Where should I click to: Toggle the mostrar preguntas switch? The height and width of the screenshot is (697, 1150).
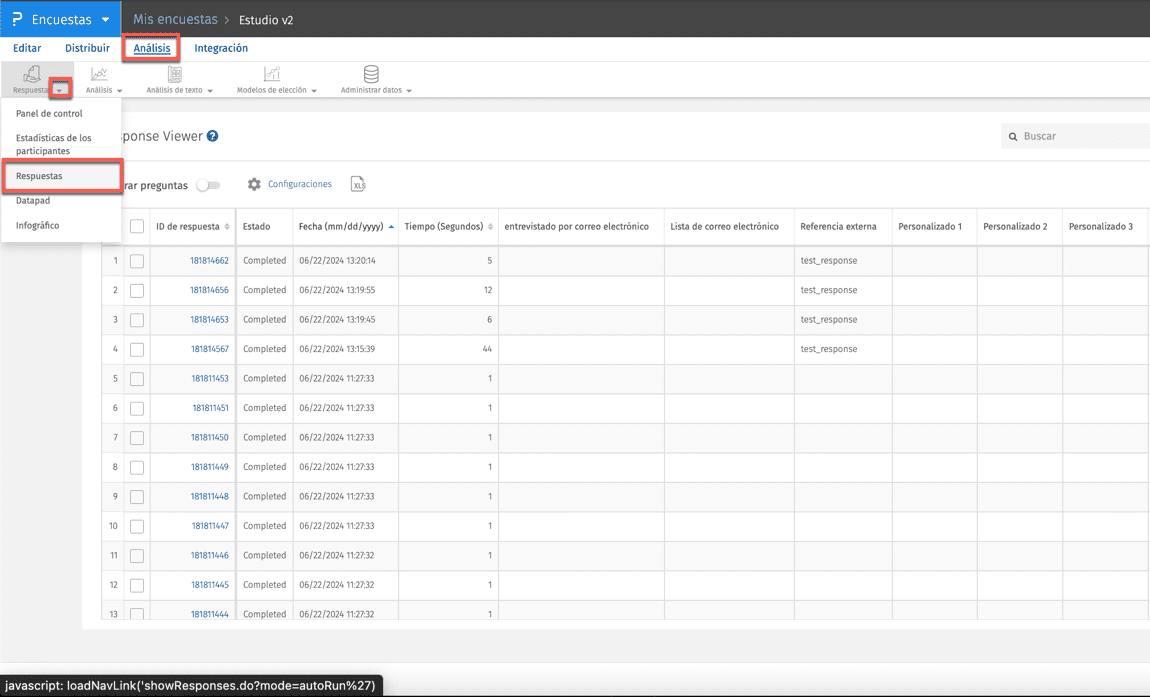coord(208,185)
